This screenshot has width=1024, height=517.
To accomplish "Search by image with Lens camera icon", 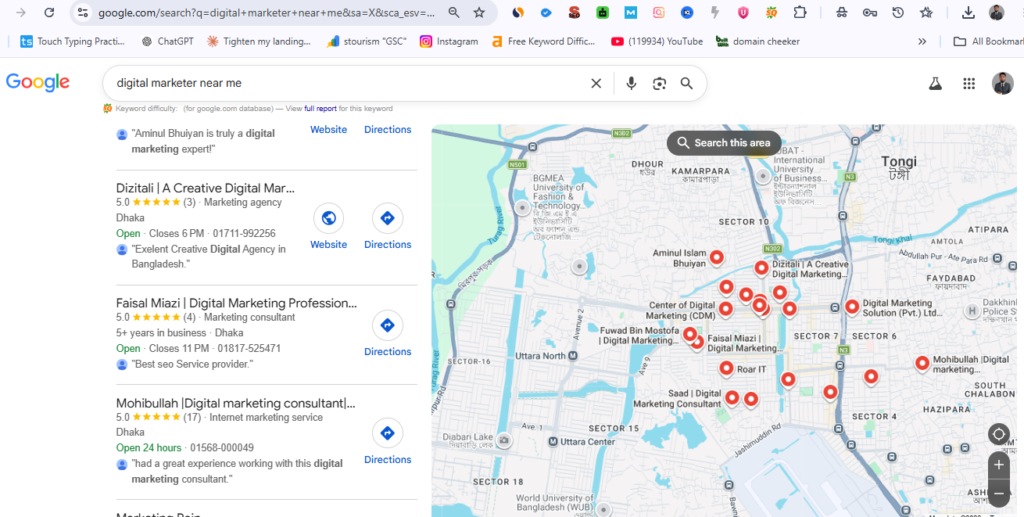I will coord(659,83).
